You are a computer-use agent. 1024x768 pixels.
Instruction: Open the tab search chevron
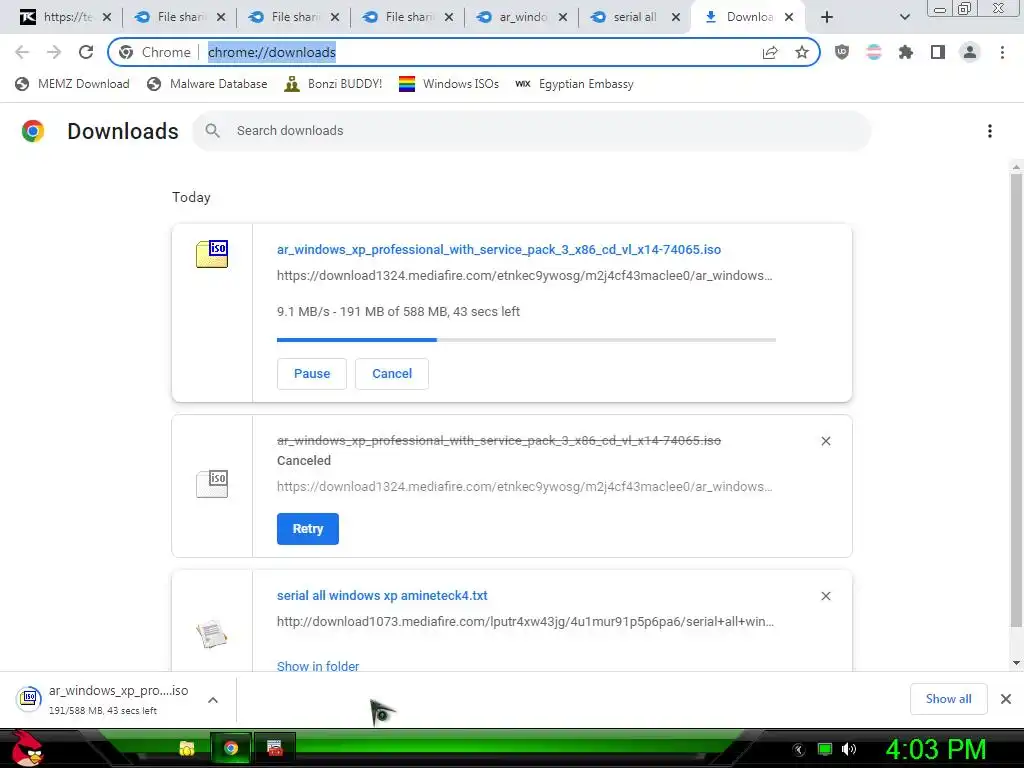[904, 17]
